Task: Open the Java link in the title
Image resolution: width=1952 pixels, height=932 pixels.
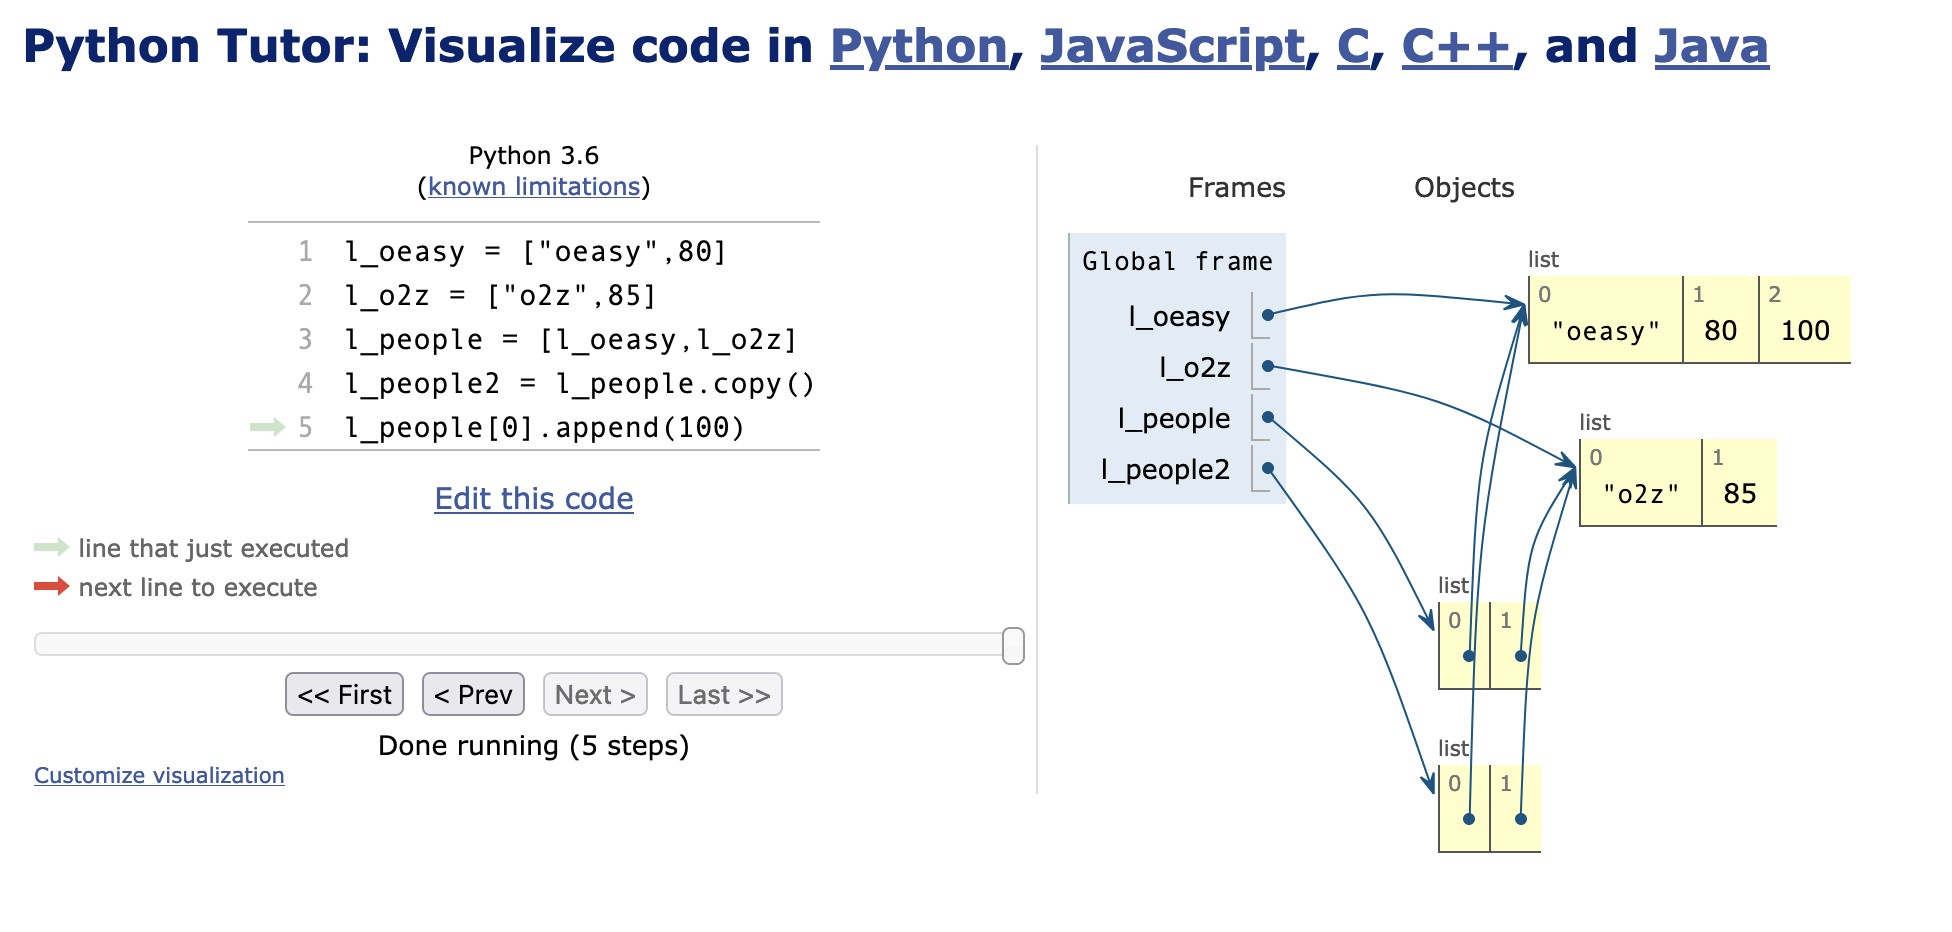Action: [1711, 46]
